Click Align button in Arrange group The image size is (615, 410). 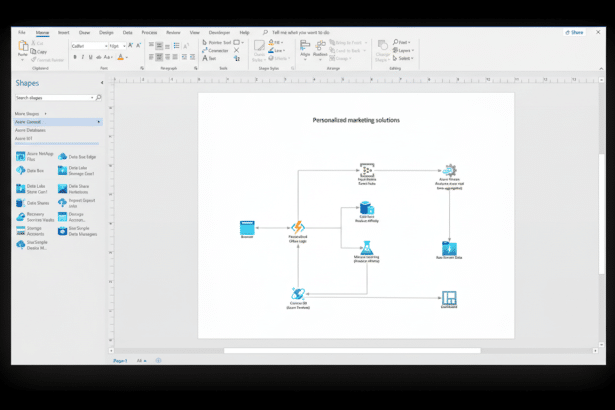coord(305,49)
